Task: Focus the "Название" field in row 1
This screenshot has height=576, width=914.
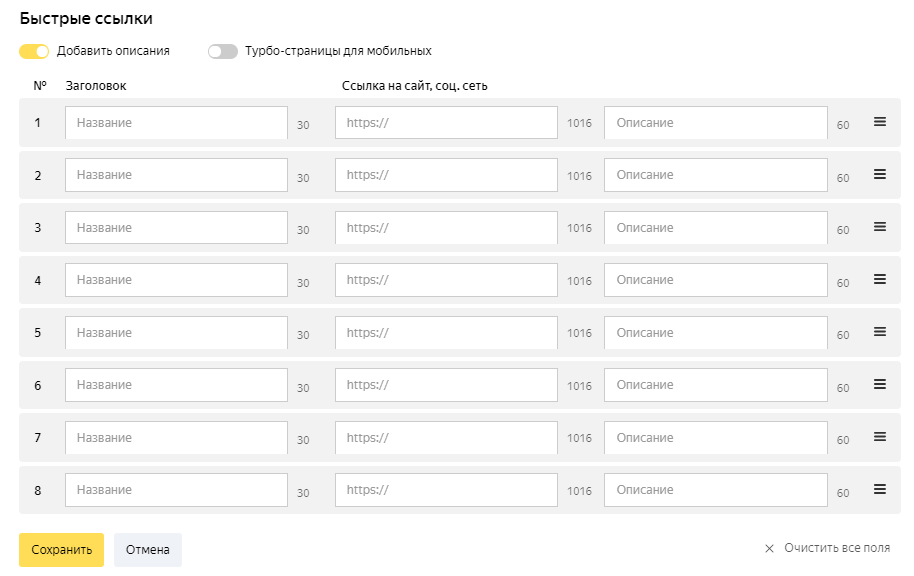Action: (176, 123)
